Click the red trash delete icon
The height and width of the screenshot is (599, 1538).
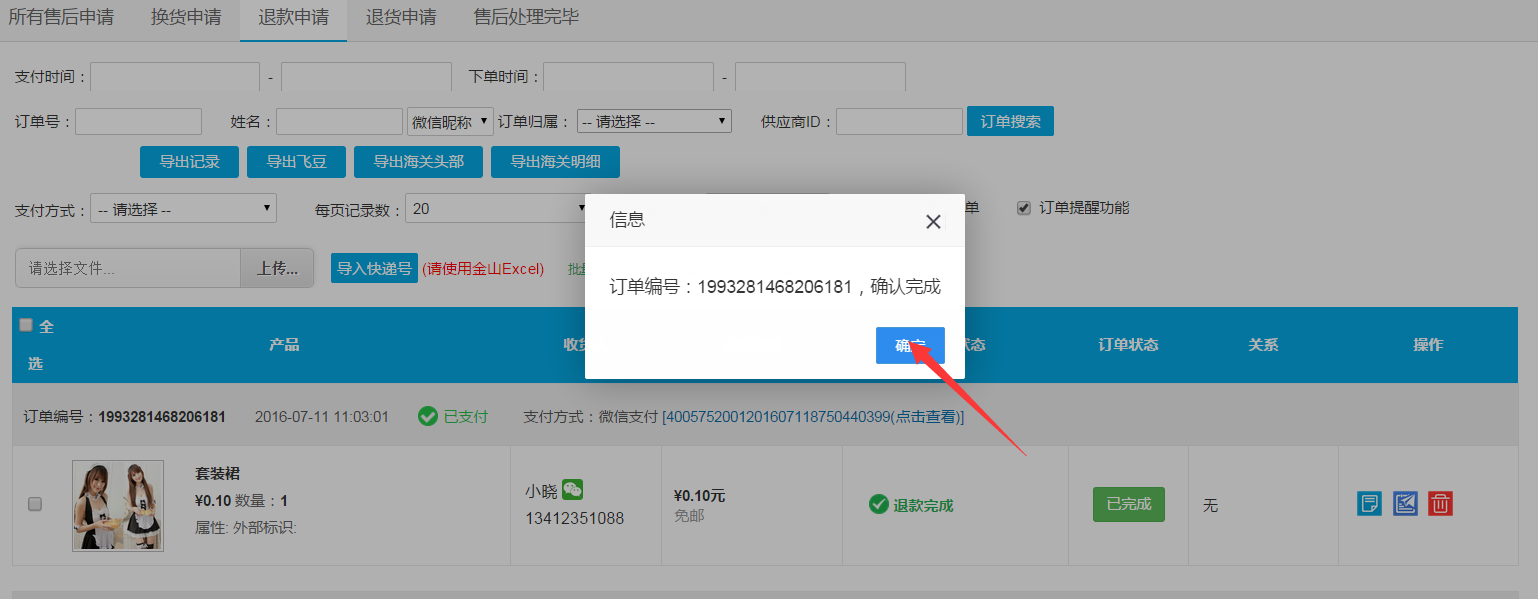[x=1440, y=503]
